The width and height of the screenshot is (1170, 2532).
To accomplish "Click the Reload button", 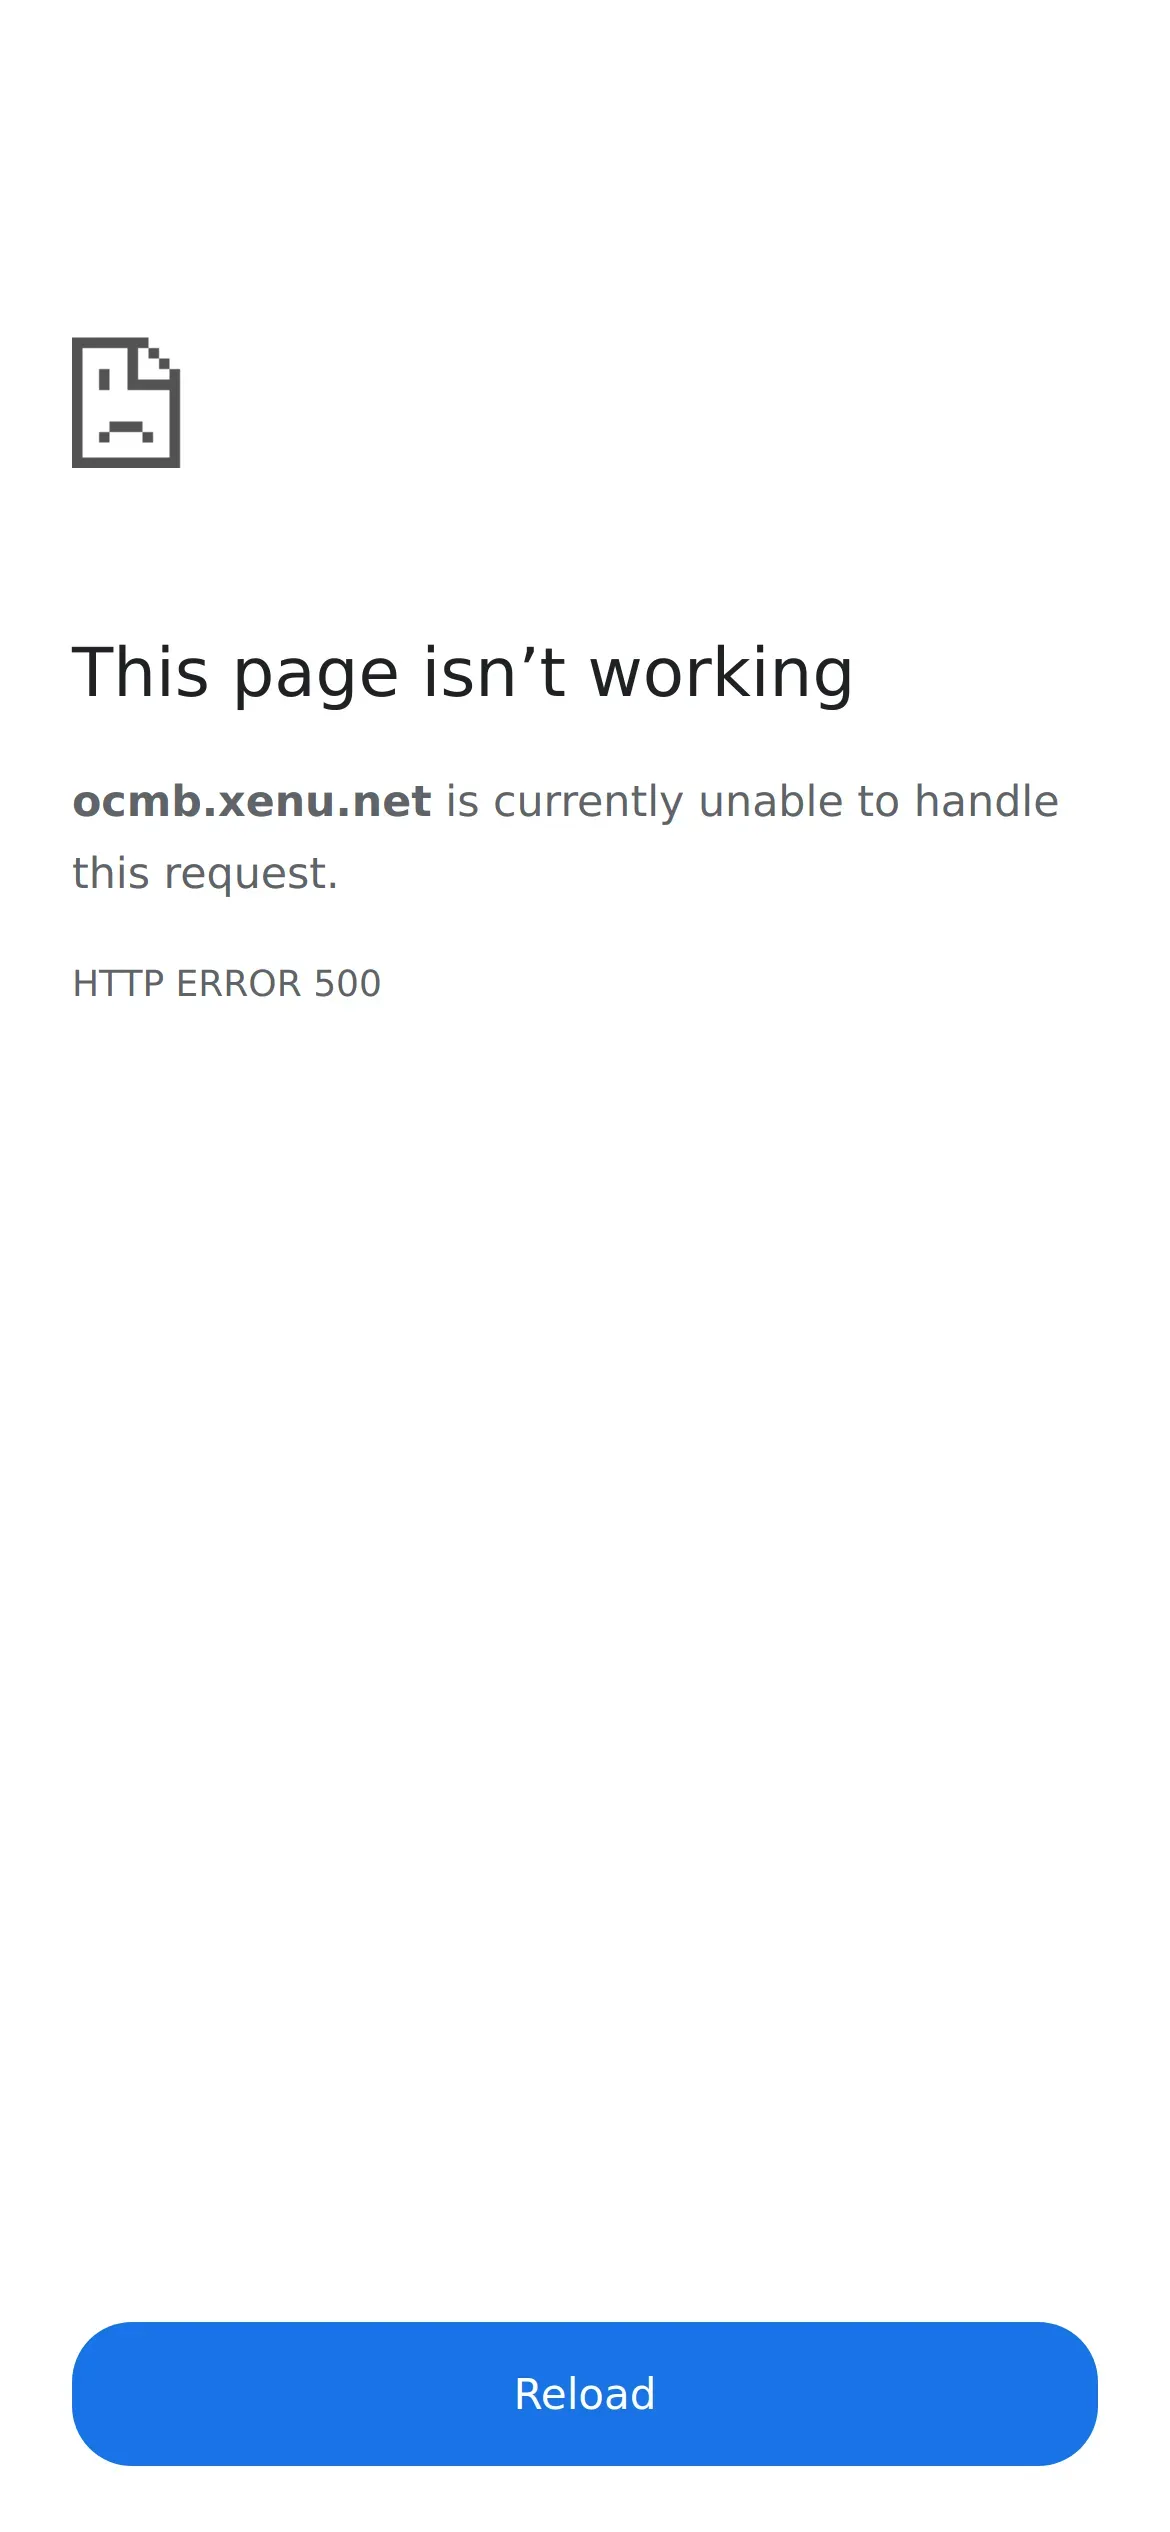I will point(584,2393).
